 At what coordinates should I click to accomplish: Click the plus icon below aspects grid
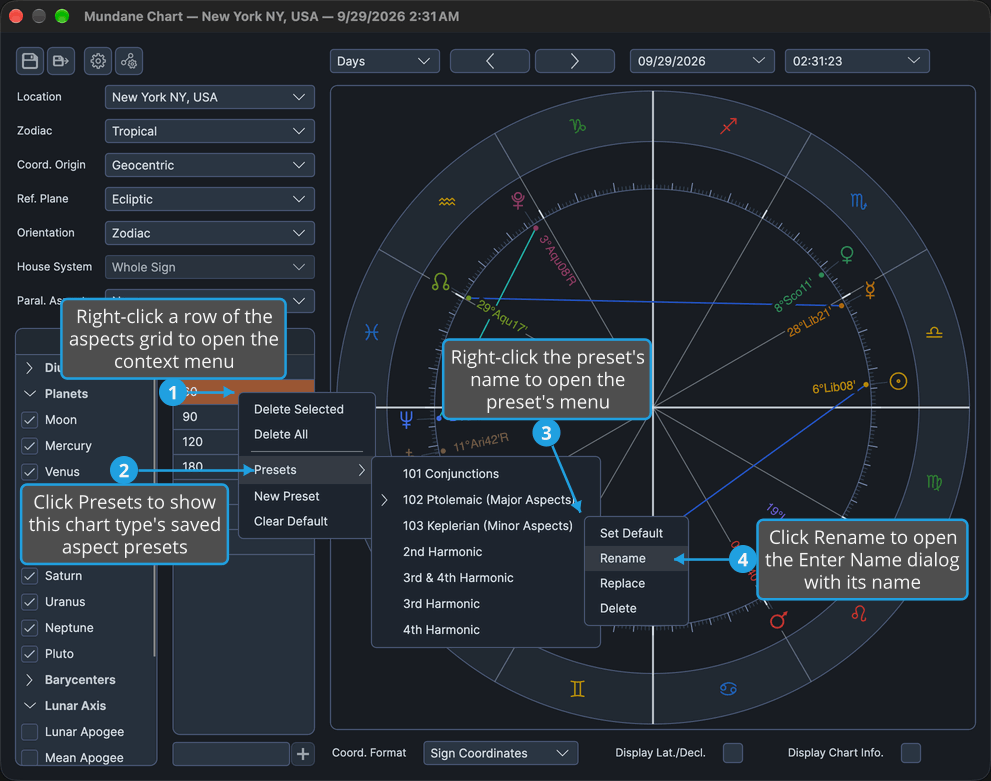coord(303,754)
